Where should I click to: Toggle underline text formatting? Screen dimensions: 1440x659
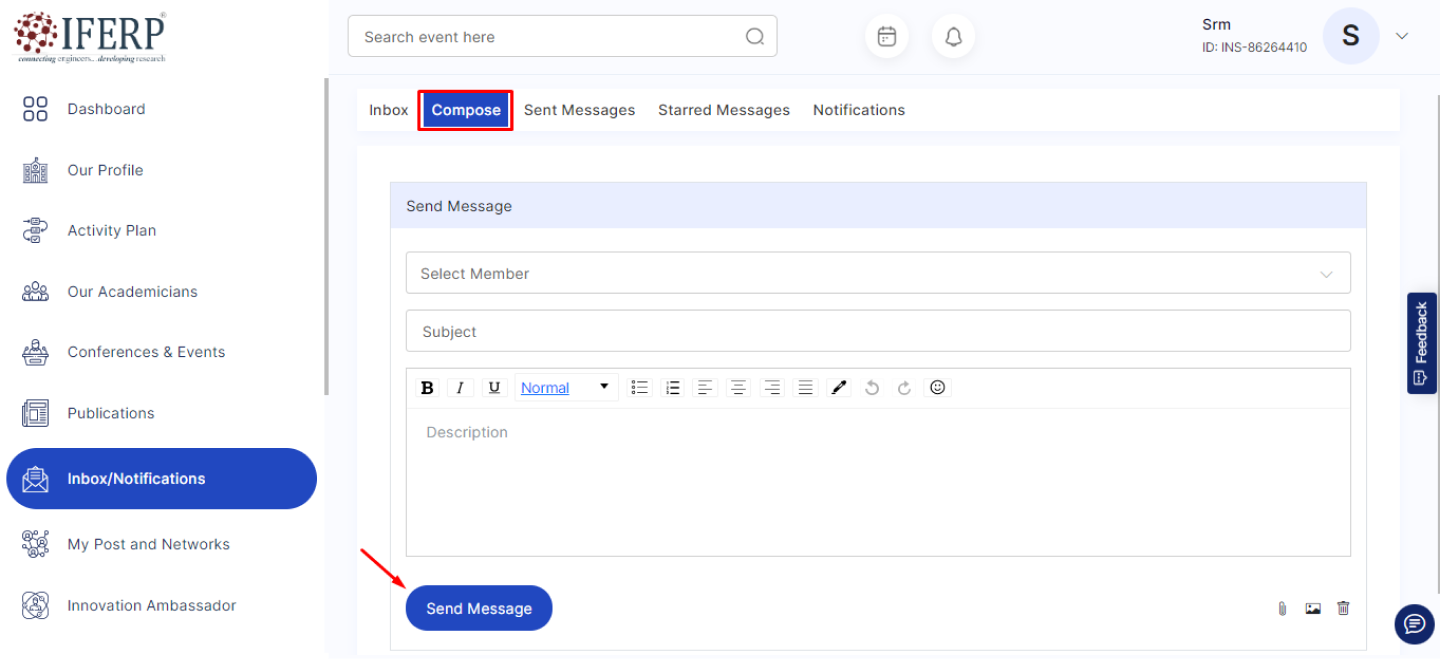494,388
